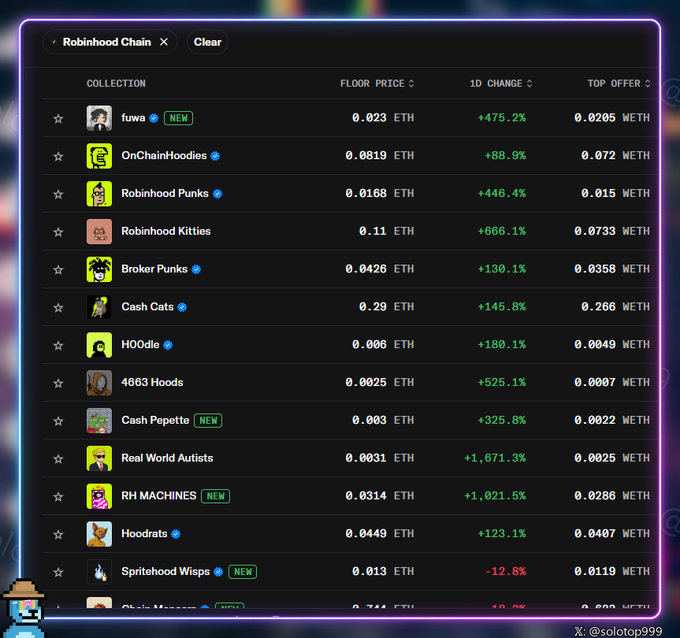Click the +1,021.5% change value

click(495, 496)
